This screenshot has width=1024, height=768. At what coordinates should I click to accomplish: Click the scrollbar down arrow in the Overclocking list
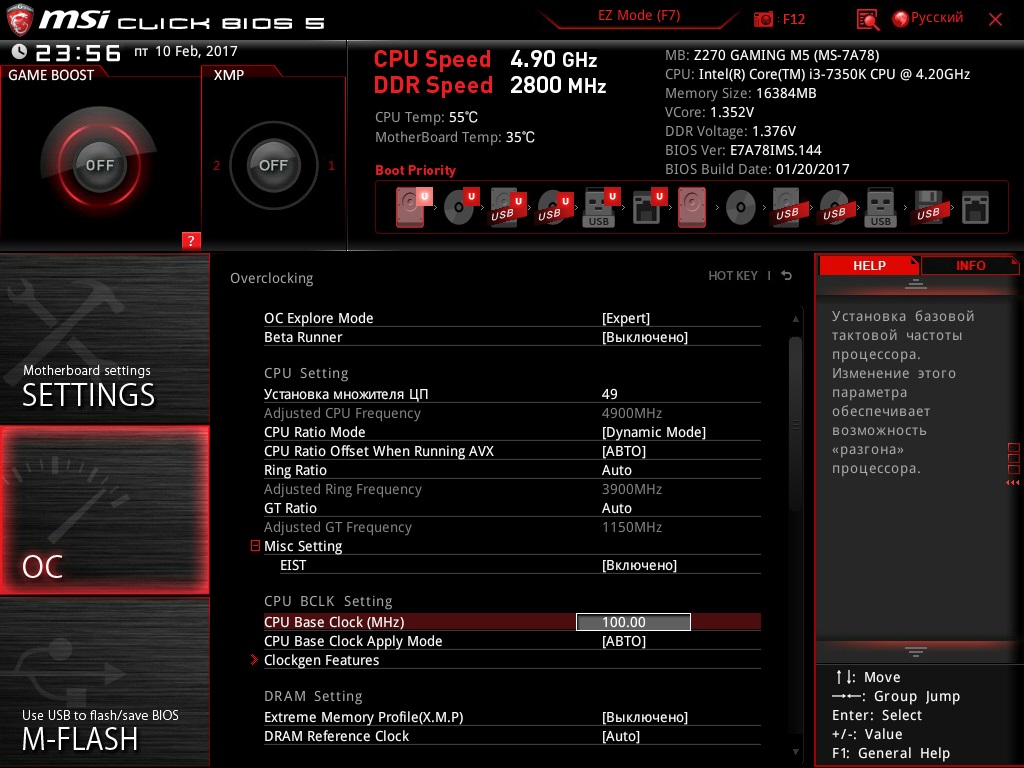795,752
